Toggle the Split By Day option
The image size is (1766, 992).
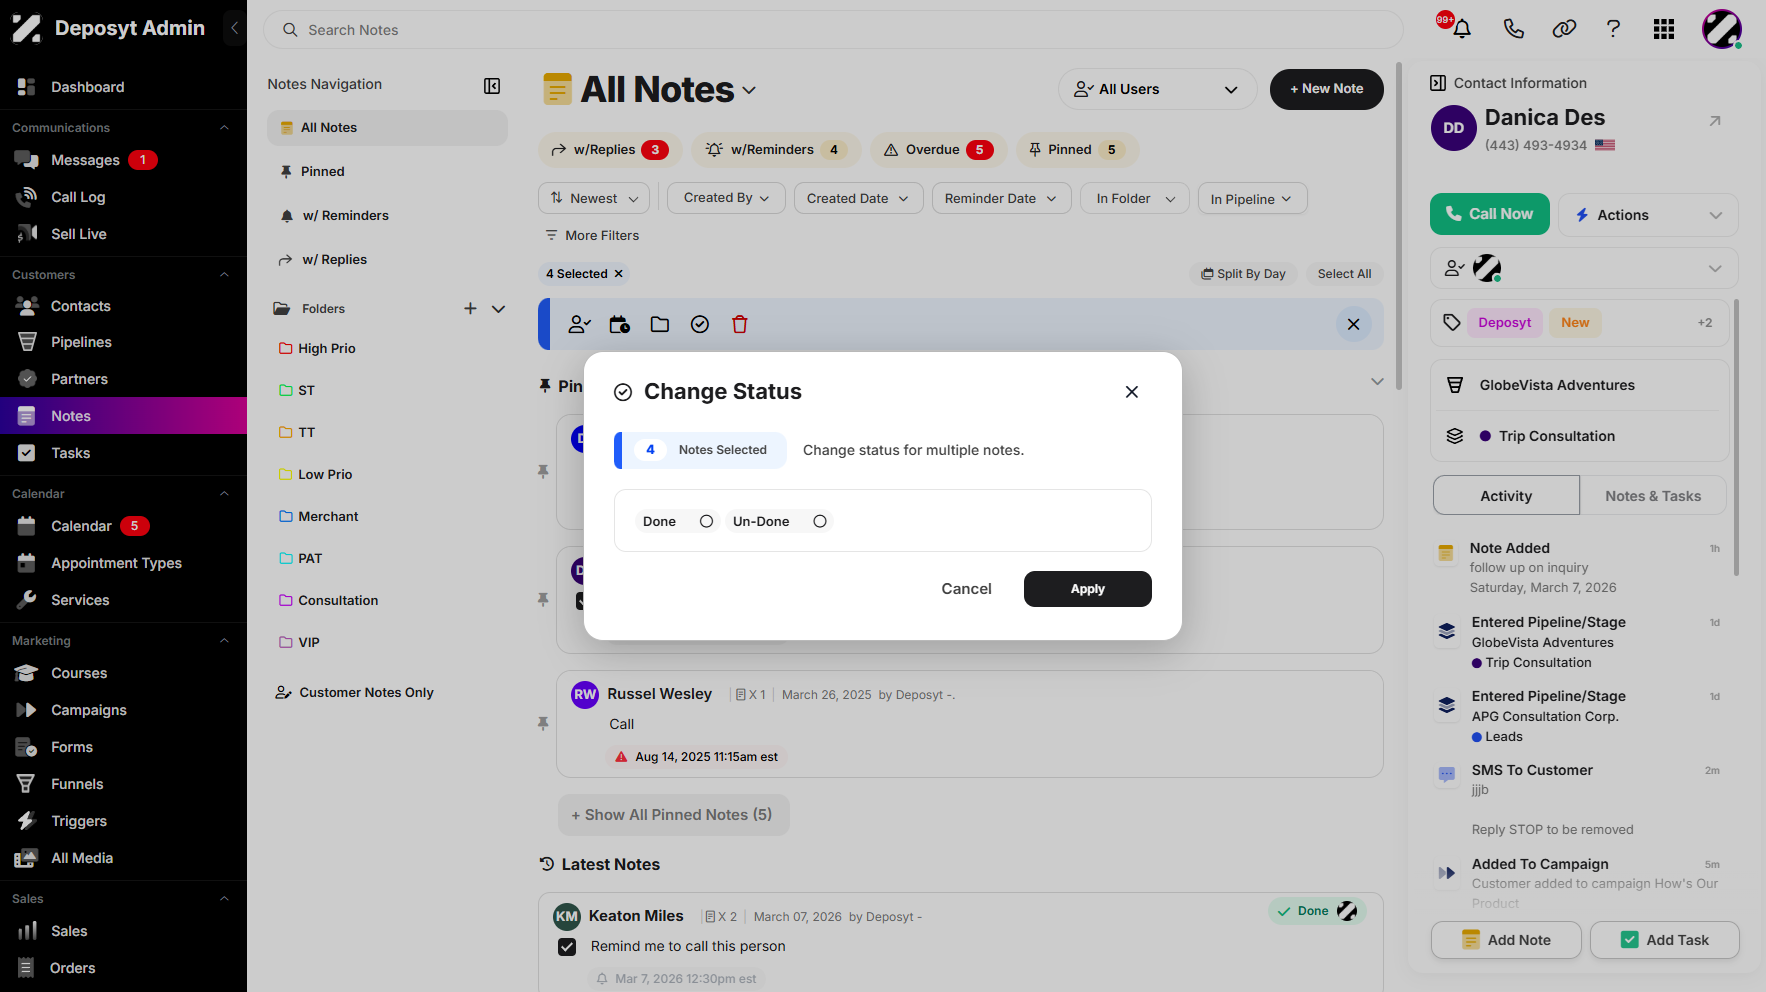coord(1243,274)
